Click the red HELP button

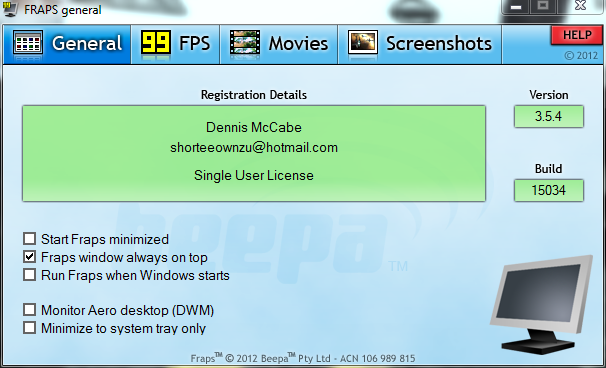(x=577, y=35)
